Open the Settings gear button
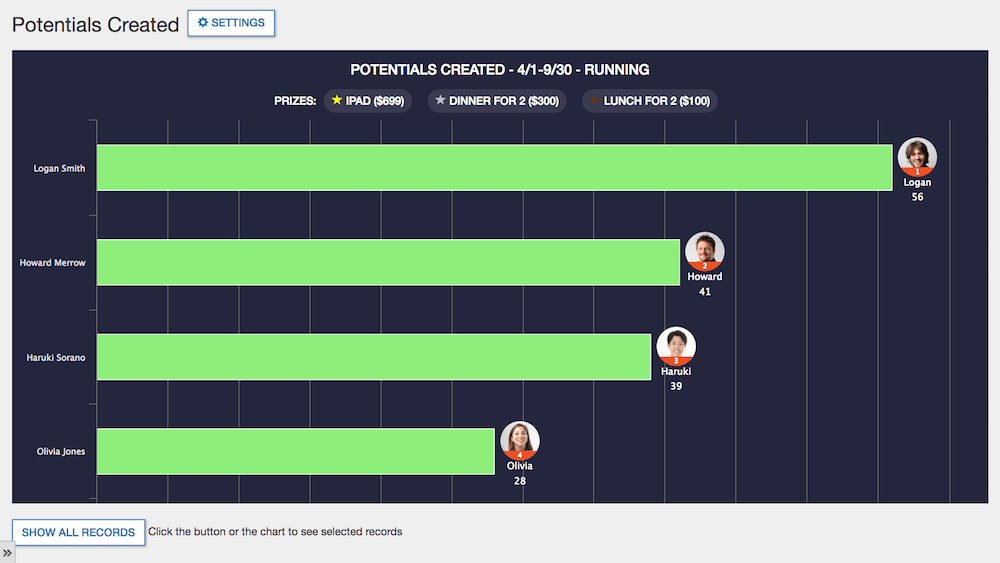The height and width of the screenshot is (563, 1000). [x=231, y=23]
